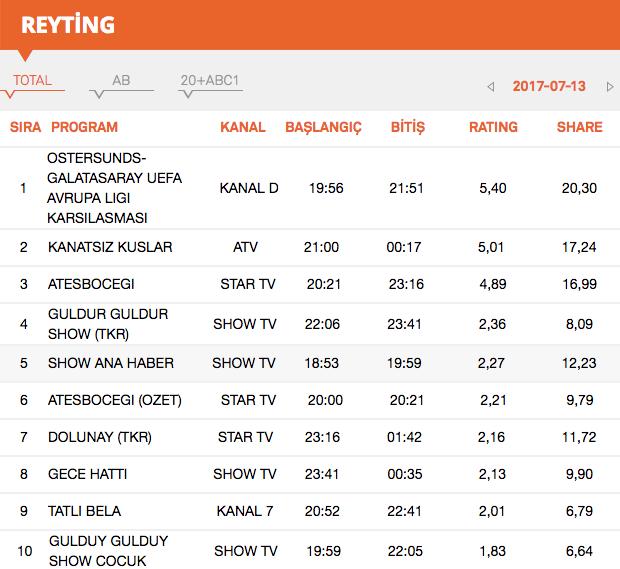Click the DOLUNAY (TKR) program row

coord(310,437)
